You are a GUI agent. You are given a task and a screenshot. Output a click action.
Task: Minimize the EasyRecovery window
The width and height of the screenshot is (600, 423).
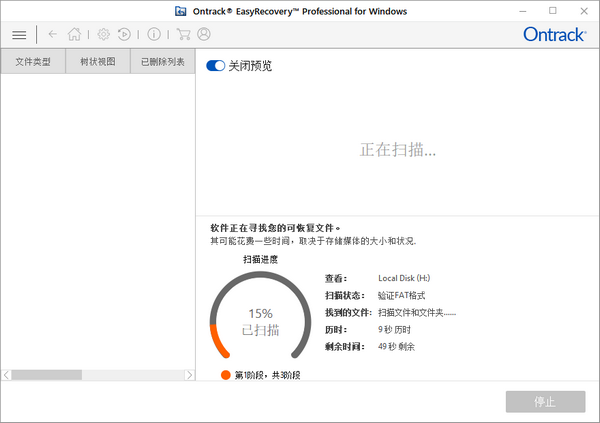[x=523, y=11]
